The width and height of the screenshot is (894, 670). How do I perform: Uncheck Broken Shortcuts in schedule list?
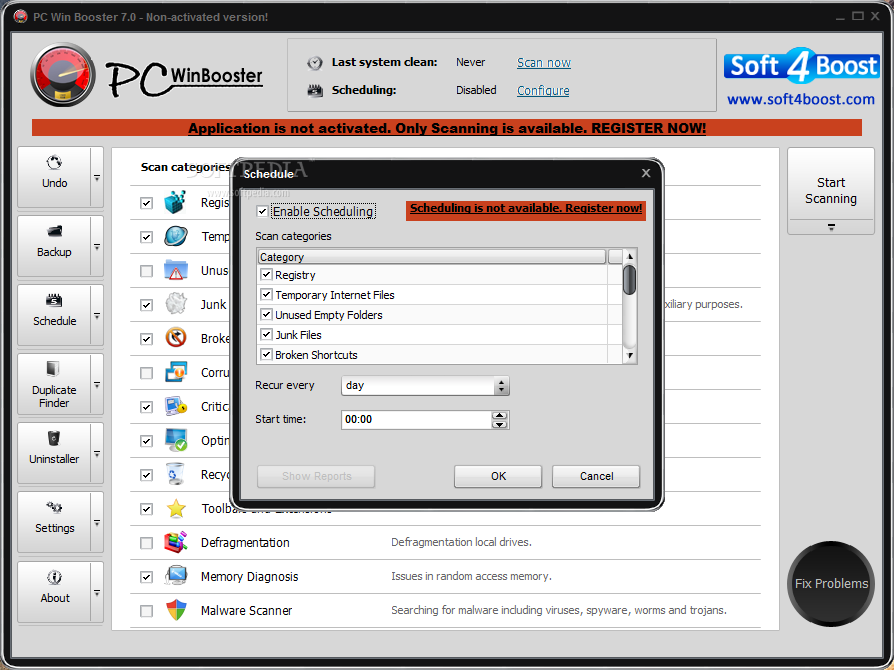pyautogui.click(x=266, y=355)
